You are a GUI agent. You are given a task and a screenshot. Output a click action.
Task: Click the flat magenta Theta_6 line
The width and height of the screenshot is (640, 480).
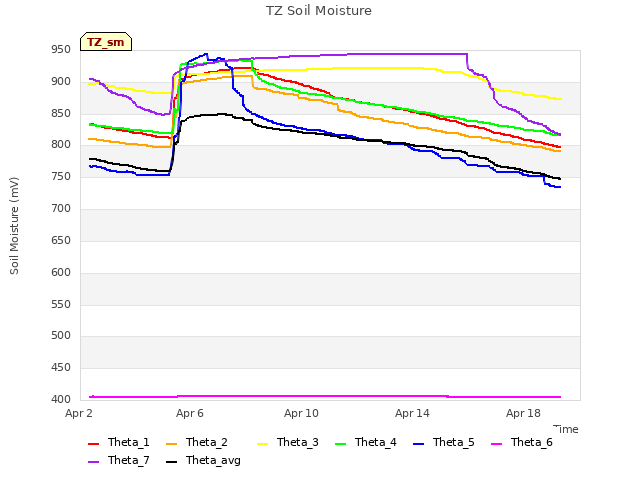[x=325, y=396]
